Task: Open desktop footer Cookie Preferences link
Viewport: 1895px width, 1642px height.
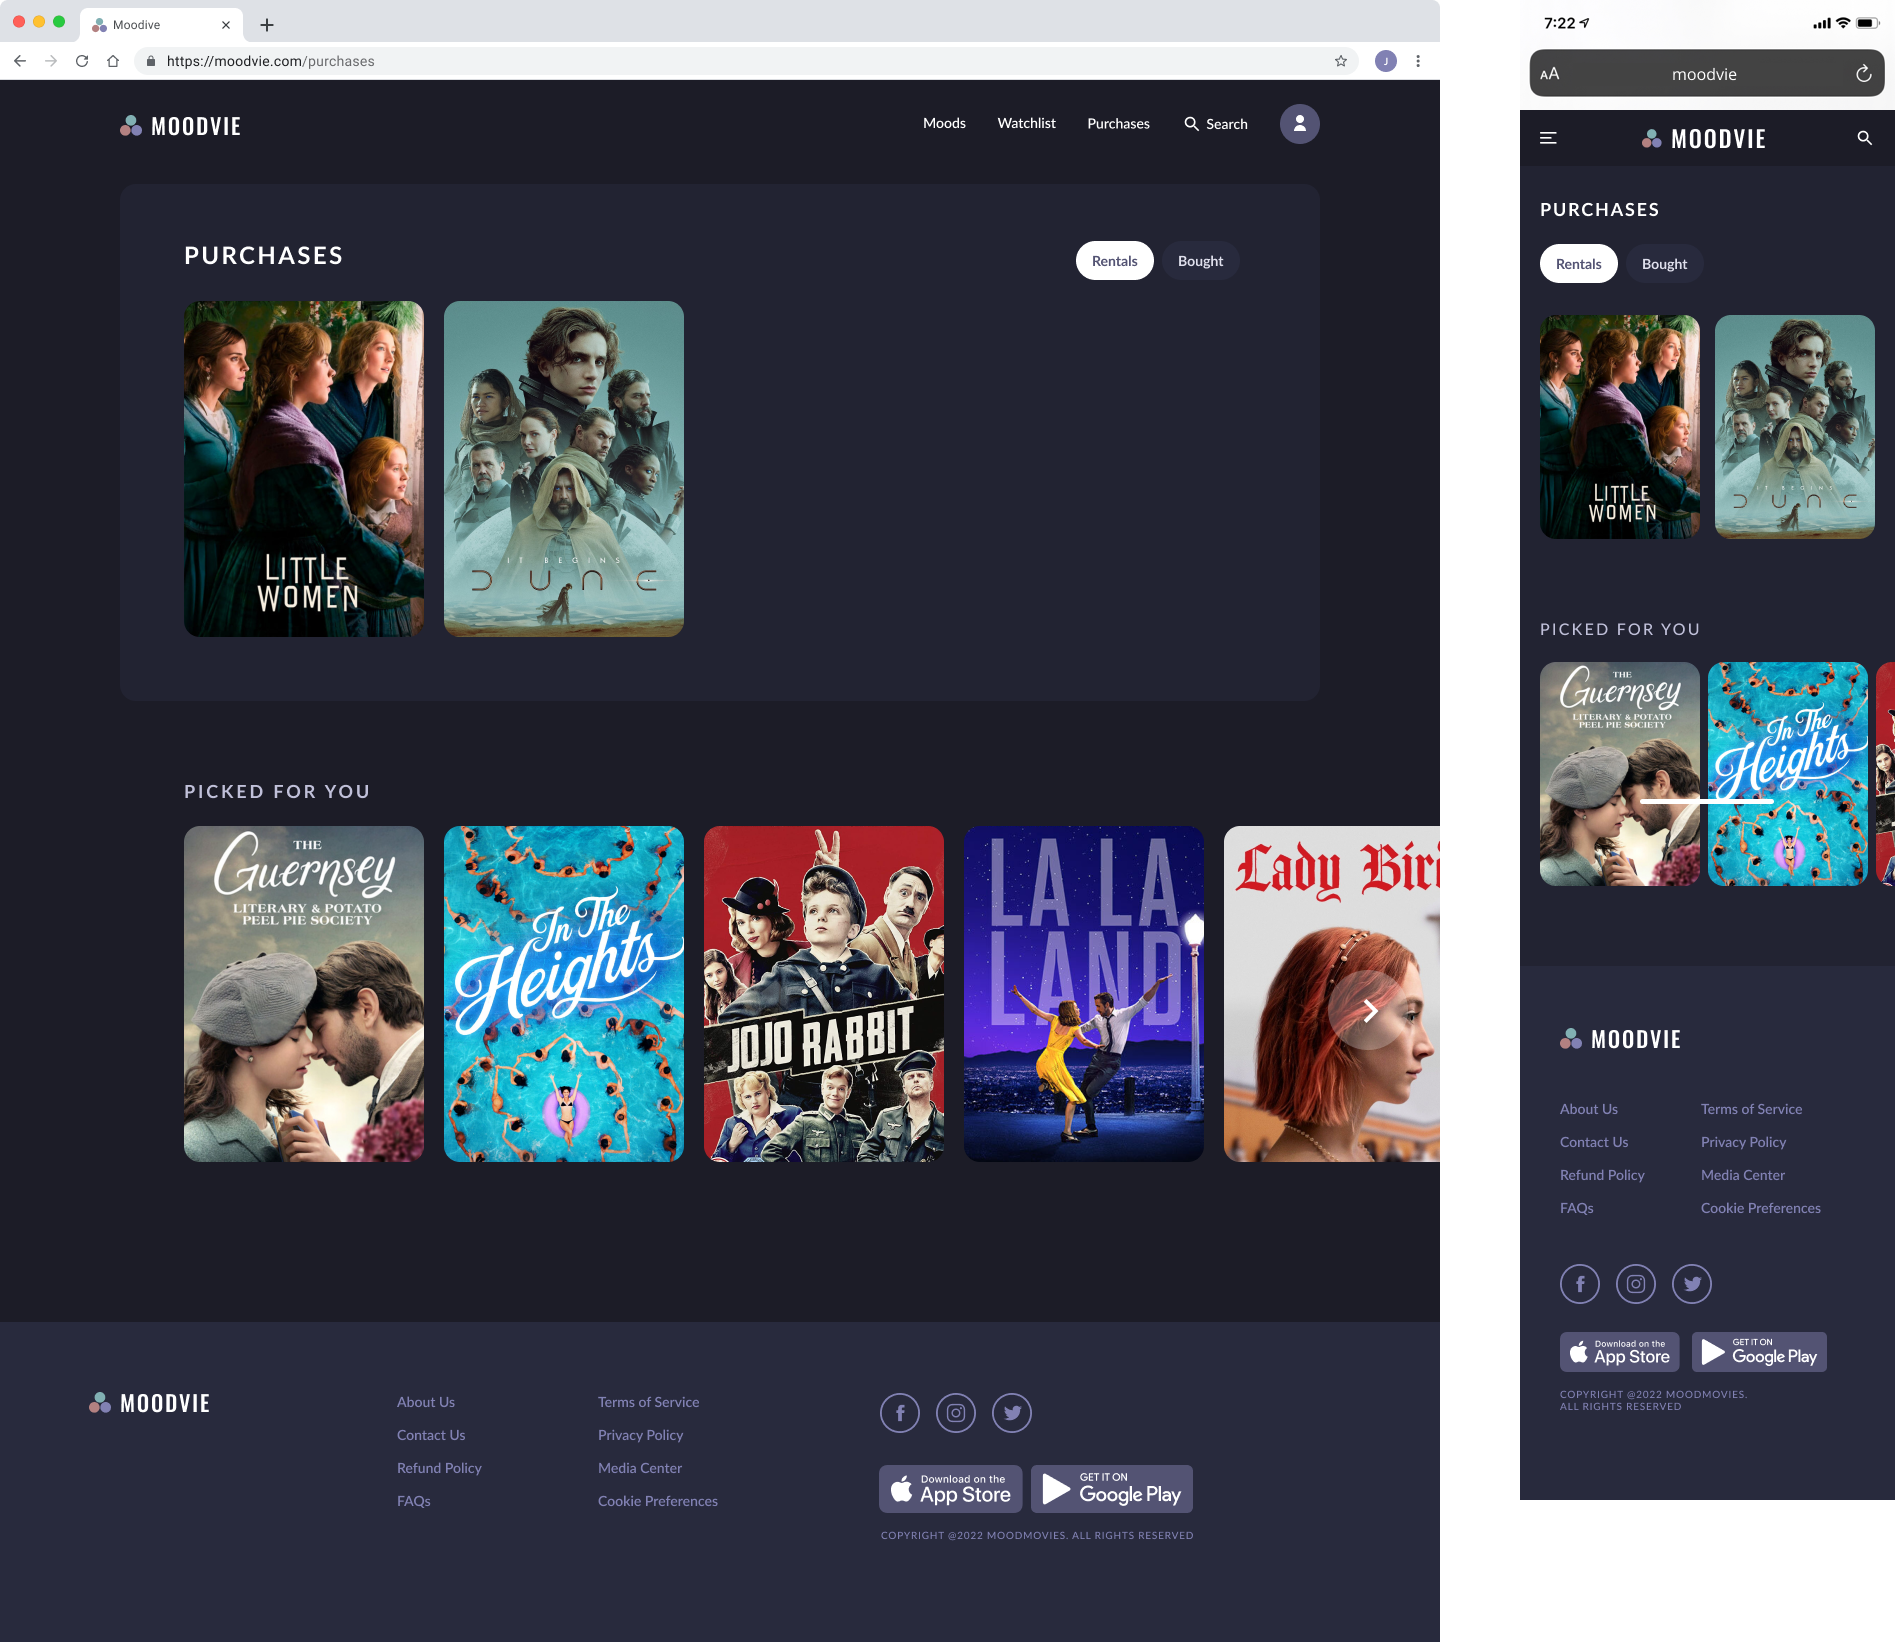Action: [658, 1501]
